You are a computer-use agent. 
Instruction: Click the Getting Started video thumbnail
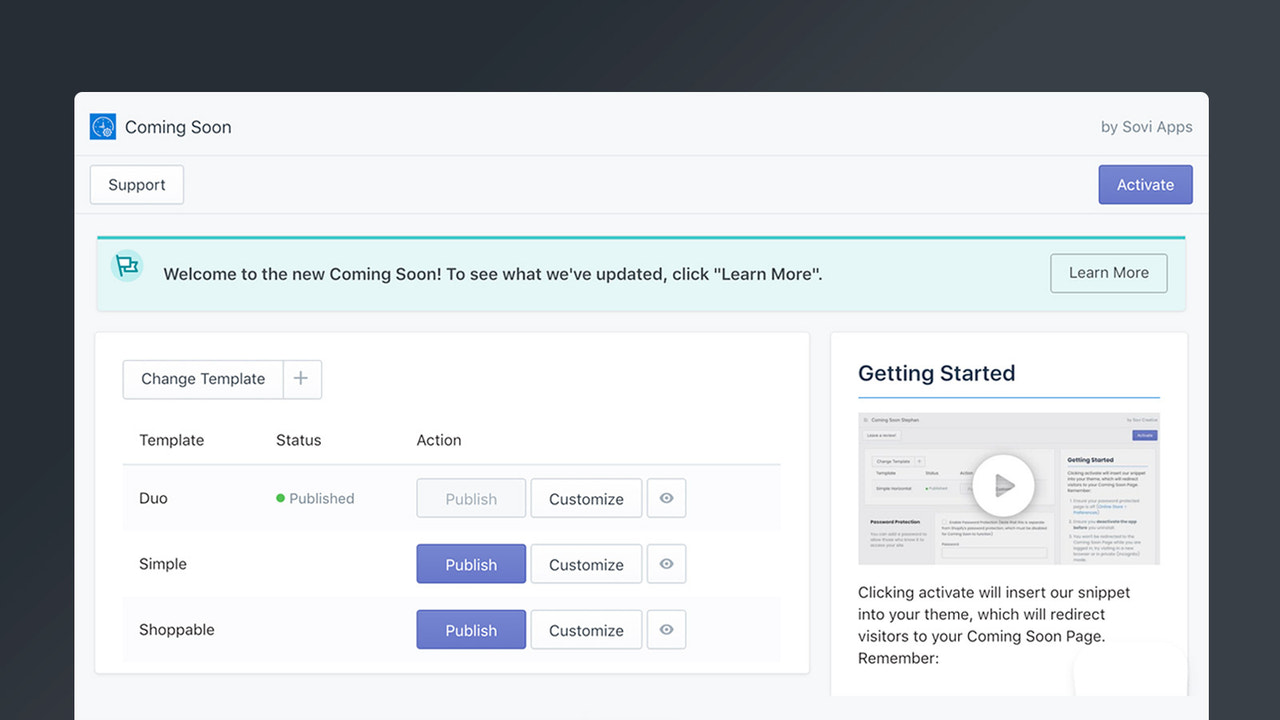[x=1008, y=488]
